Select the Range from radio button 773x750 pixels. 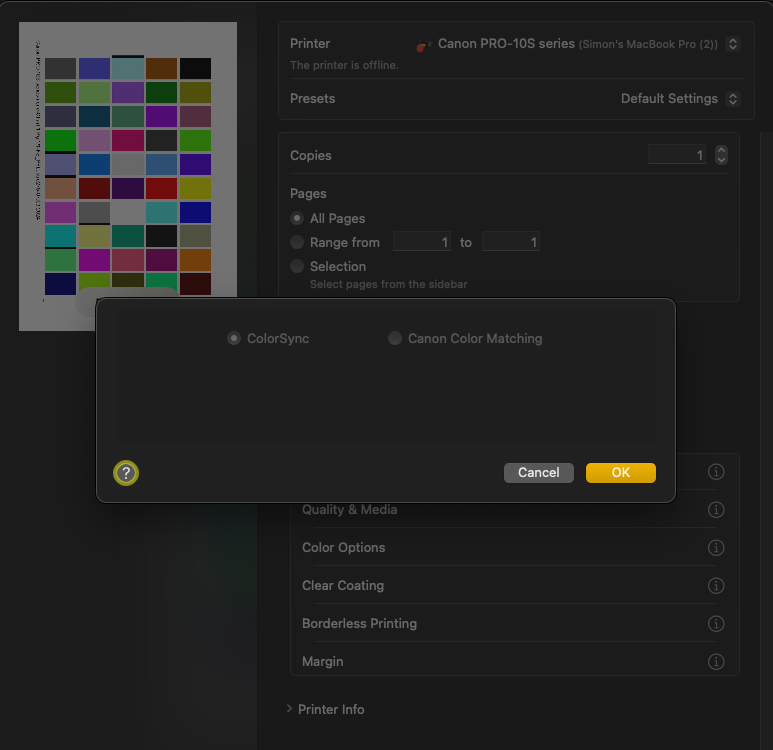click(x=297, y=242)
